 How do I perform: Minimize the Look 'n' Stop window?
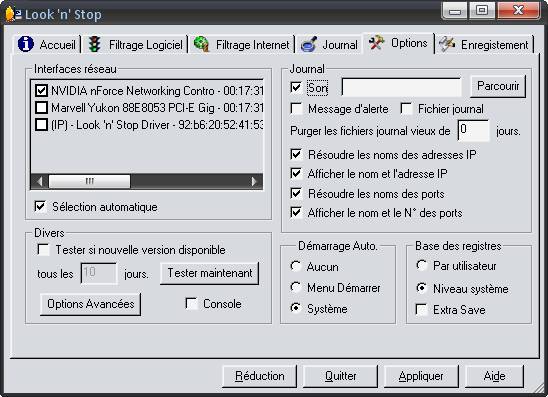[455, 11]
